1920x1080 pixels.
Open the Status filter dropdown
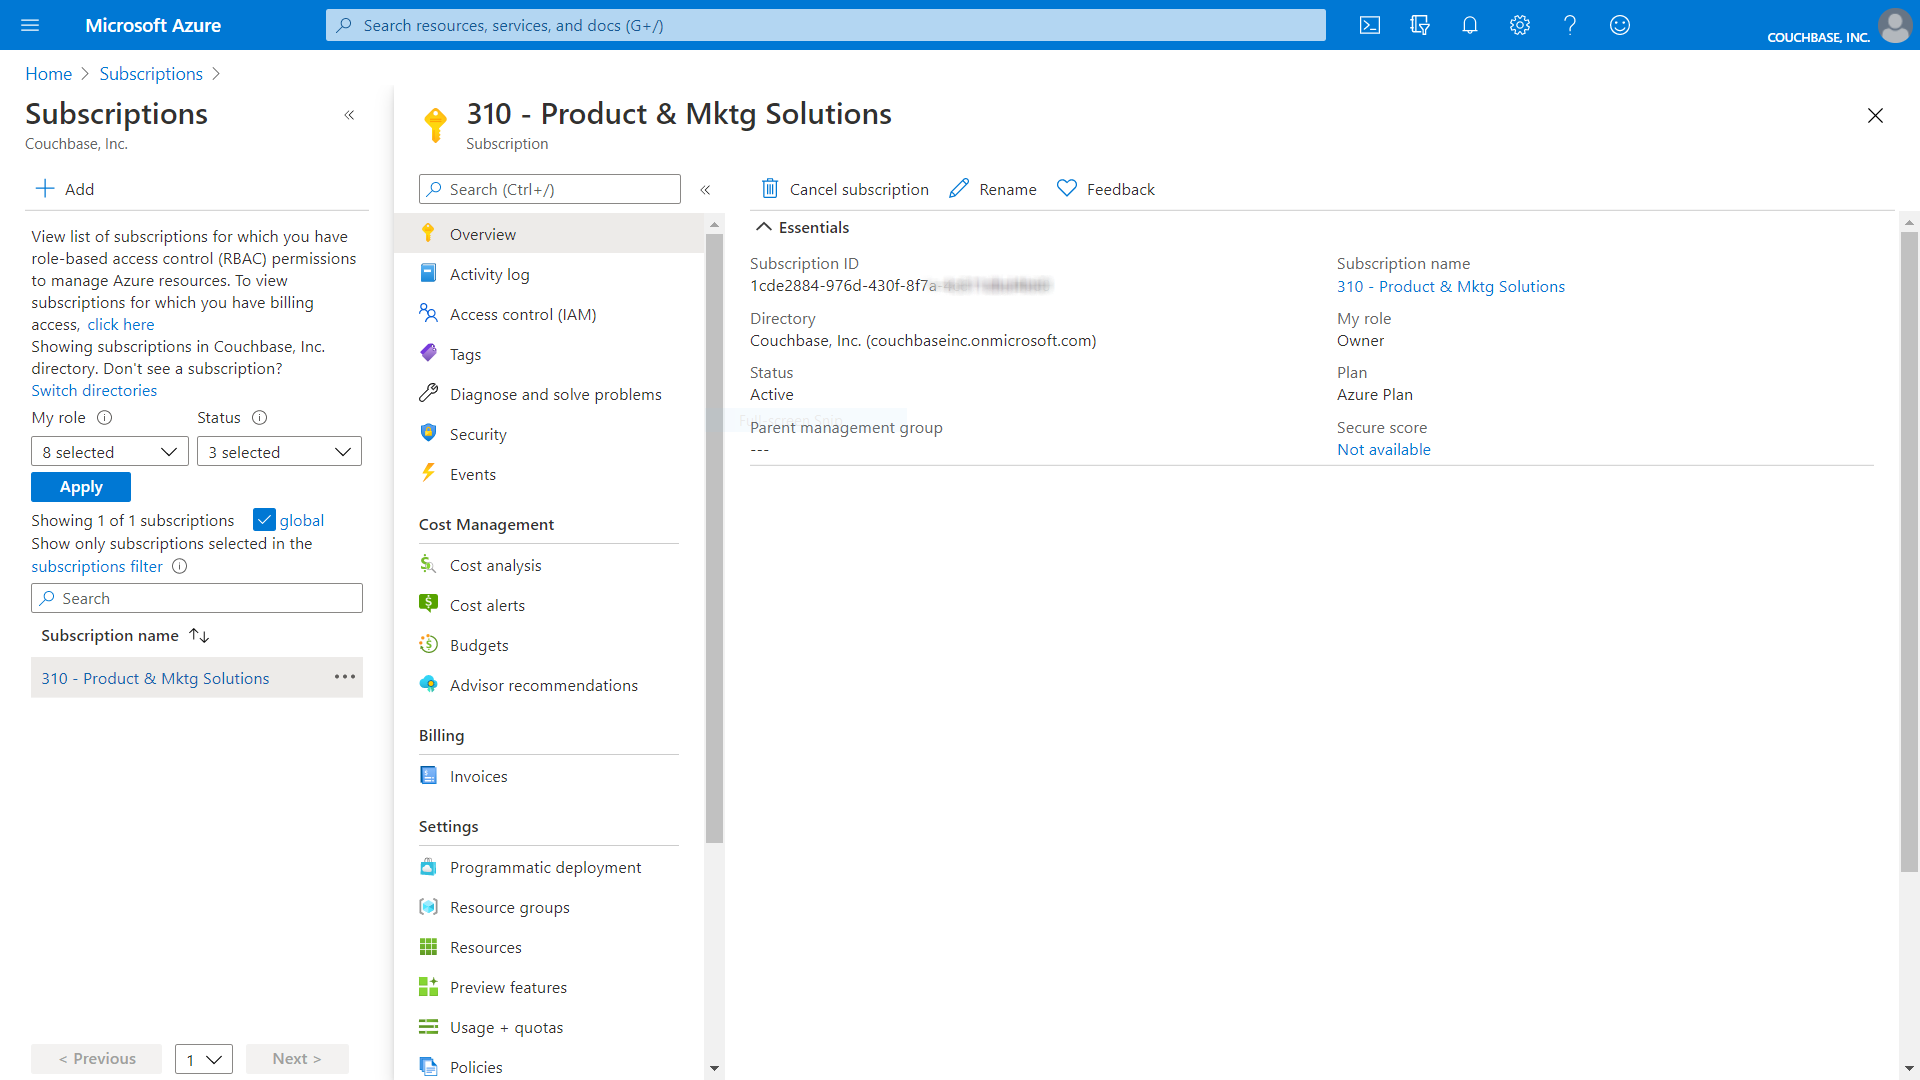pyautogui.click(x=279, y=452)
